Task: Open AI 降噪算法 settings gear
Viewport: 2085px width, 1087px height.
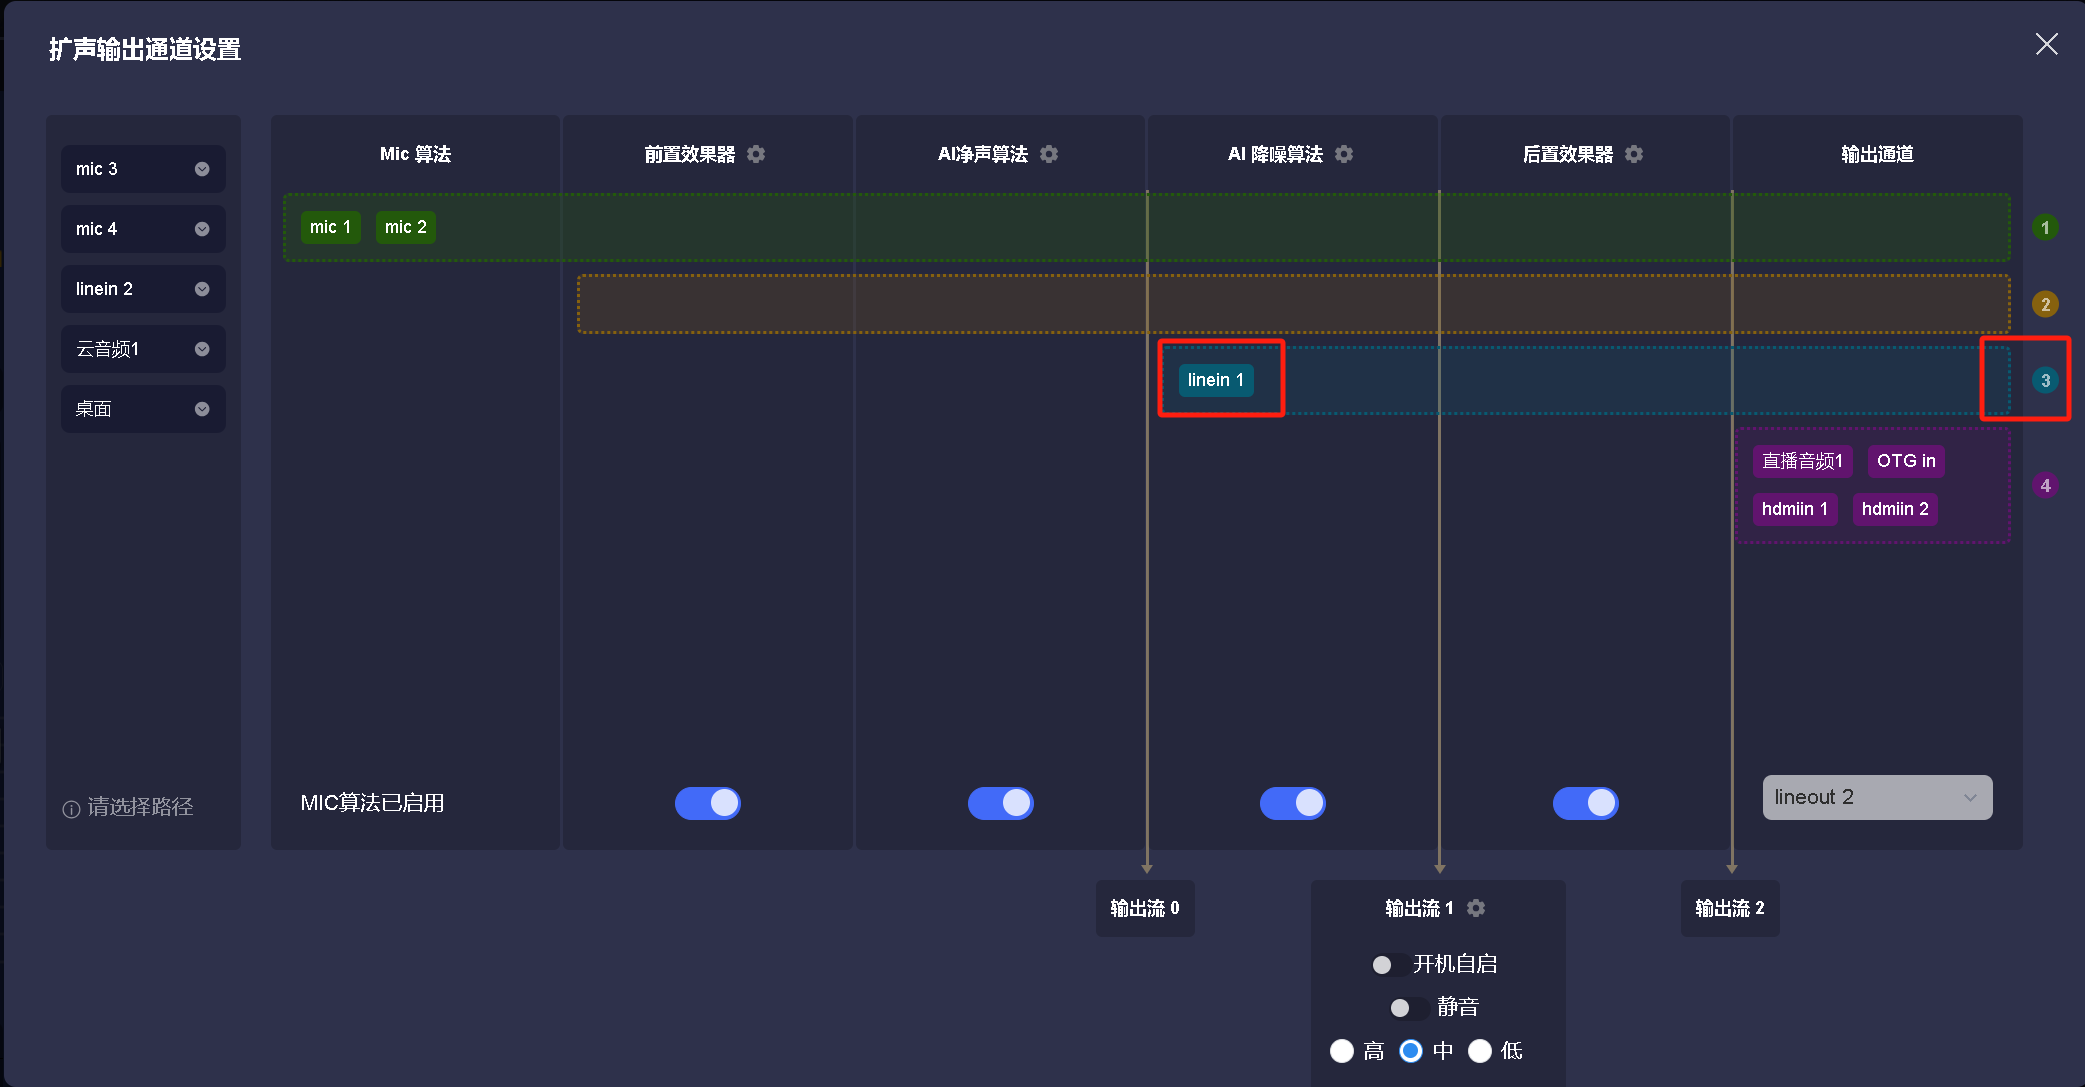Action: [x=1344, y=154]
